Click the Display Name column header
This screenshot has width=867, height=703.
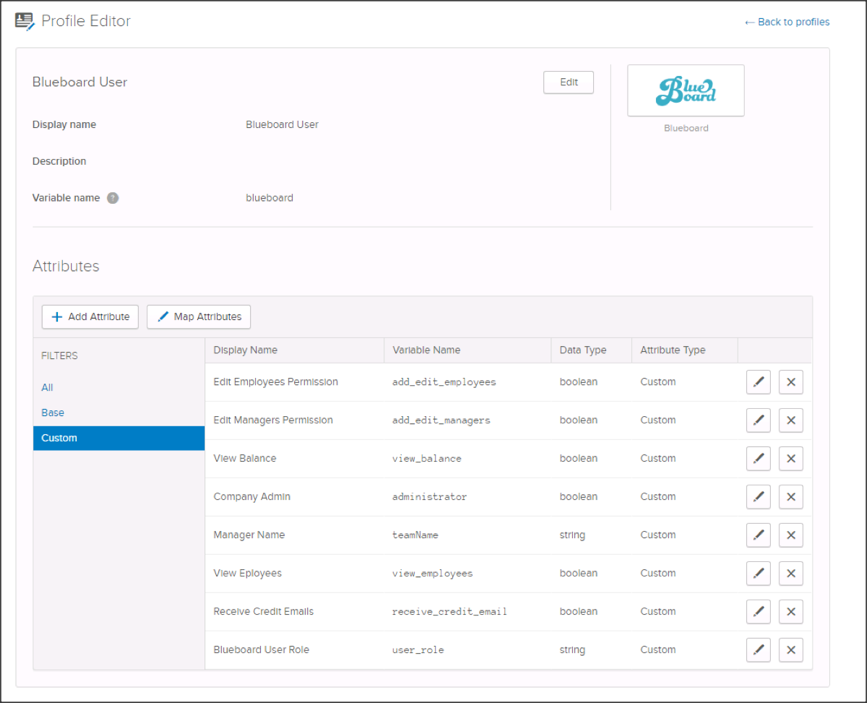pos(245,350)
